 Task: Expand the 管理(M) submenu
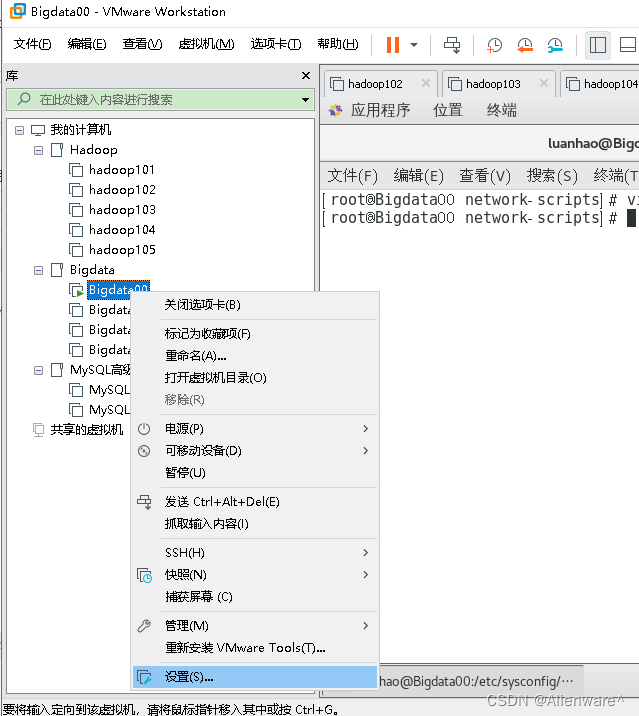(x=255, y=626)
